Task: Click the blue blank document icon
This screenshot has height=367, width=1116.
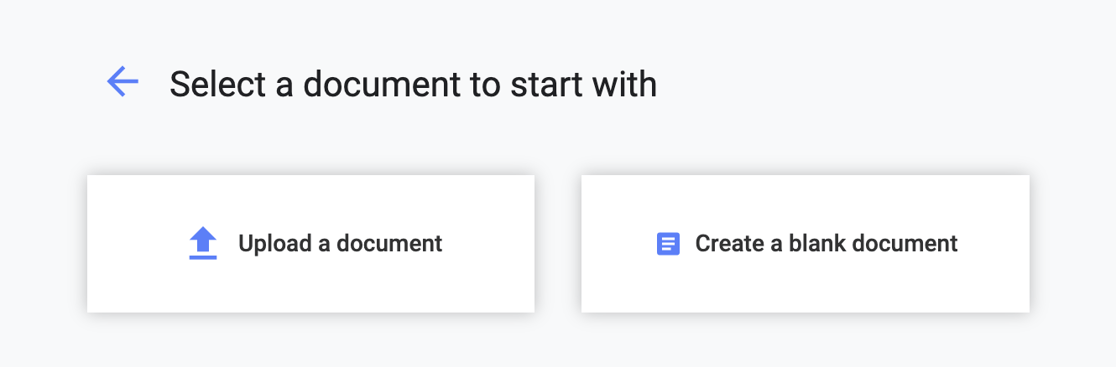Action: (x=668, y=244)
